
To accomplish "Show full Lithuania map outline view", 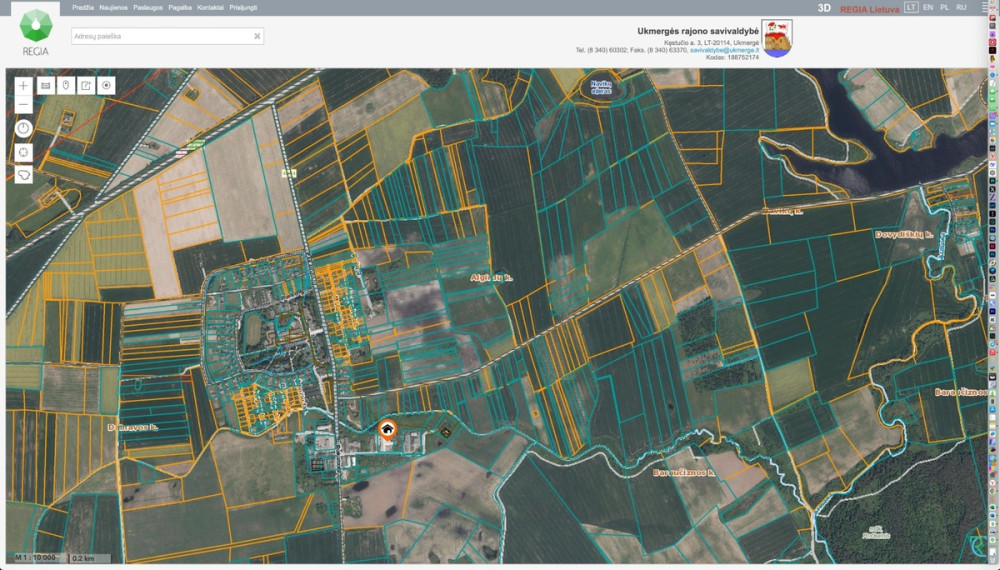I will tap(24, 175).
